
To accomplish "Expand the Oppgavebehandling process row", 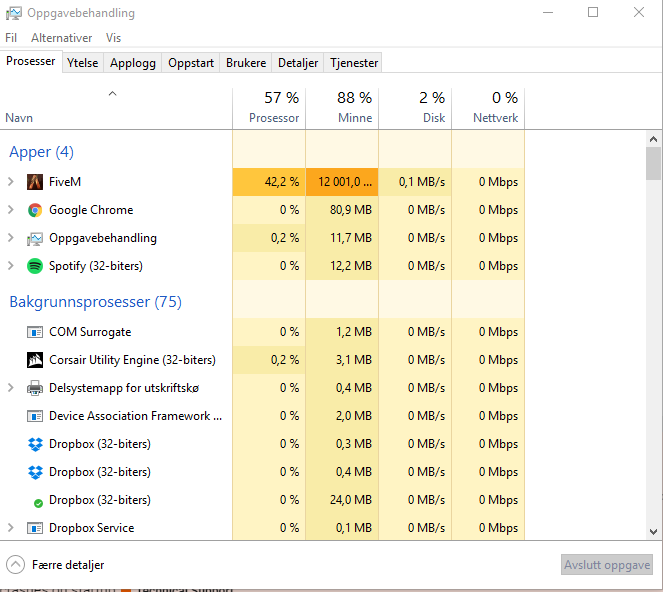I will [11, 238].
